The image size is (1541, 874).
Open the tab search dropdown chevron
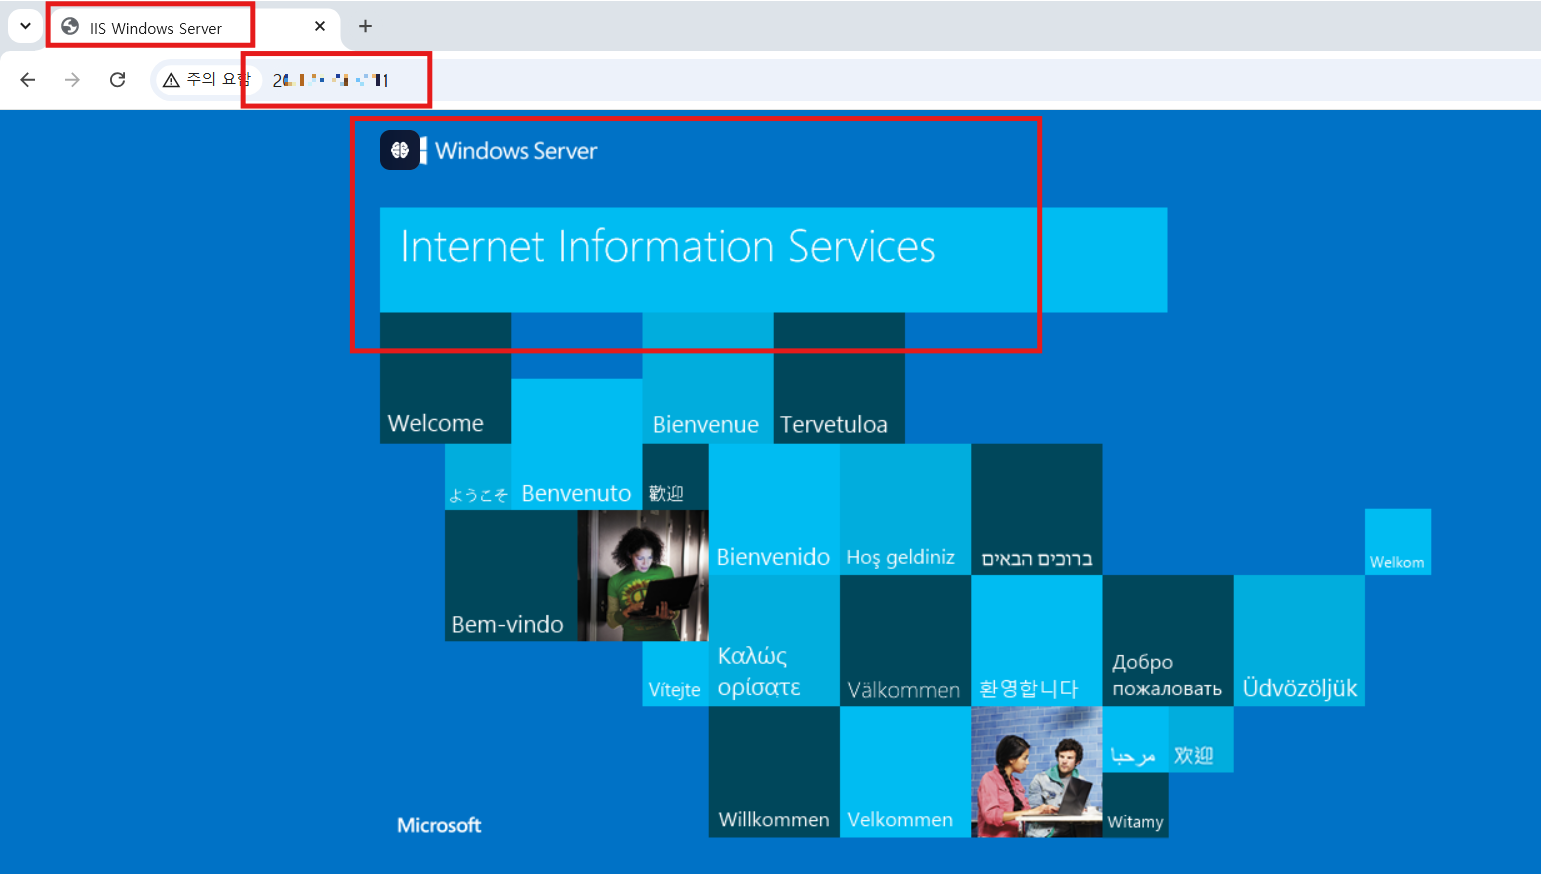pyautogui.click(x=25, y=26)
